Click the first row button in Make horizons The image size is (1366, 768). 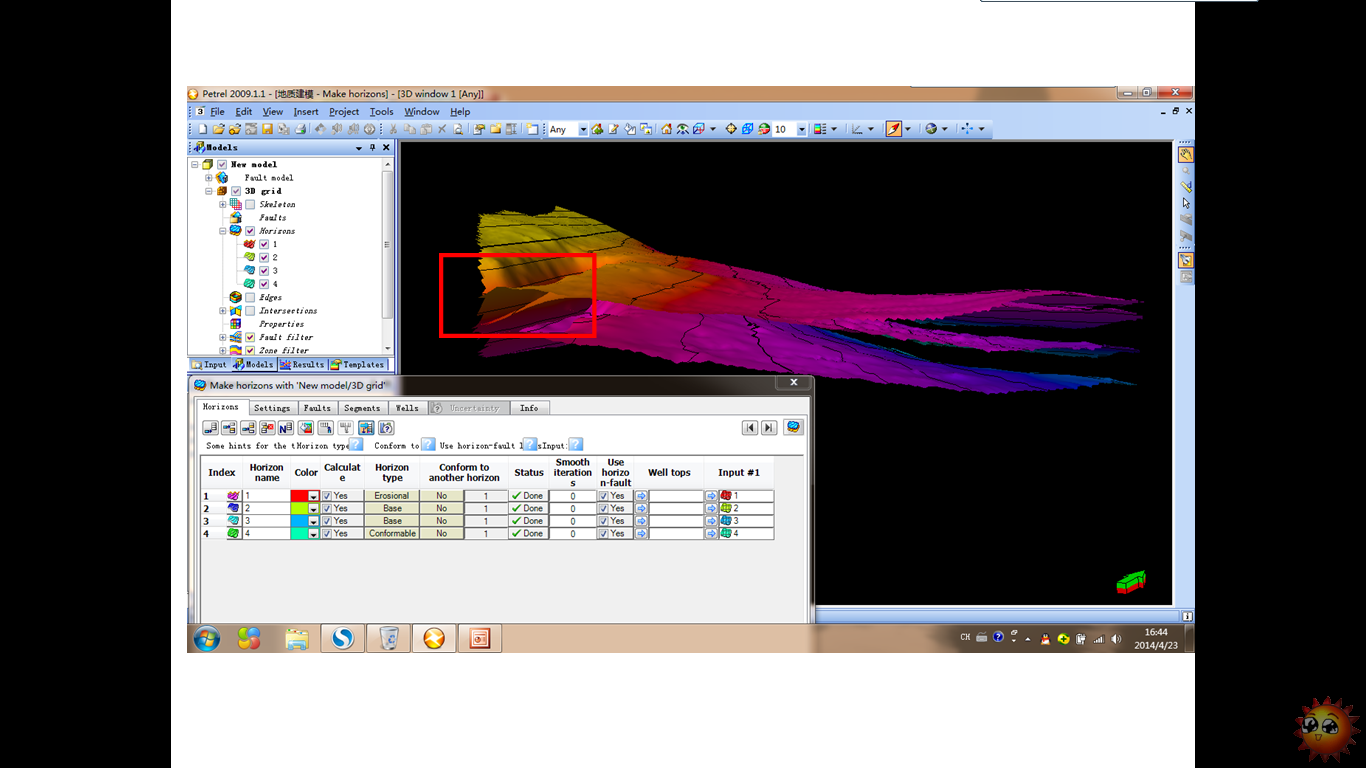point(750,428)
